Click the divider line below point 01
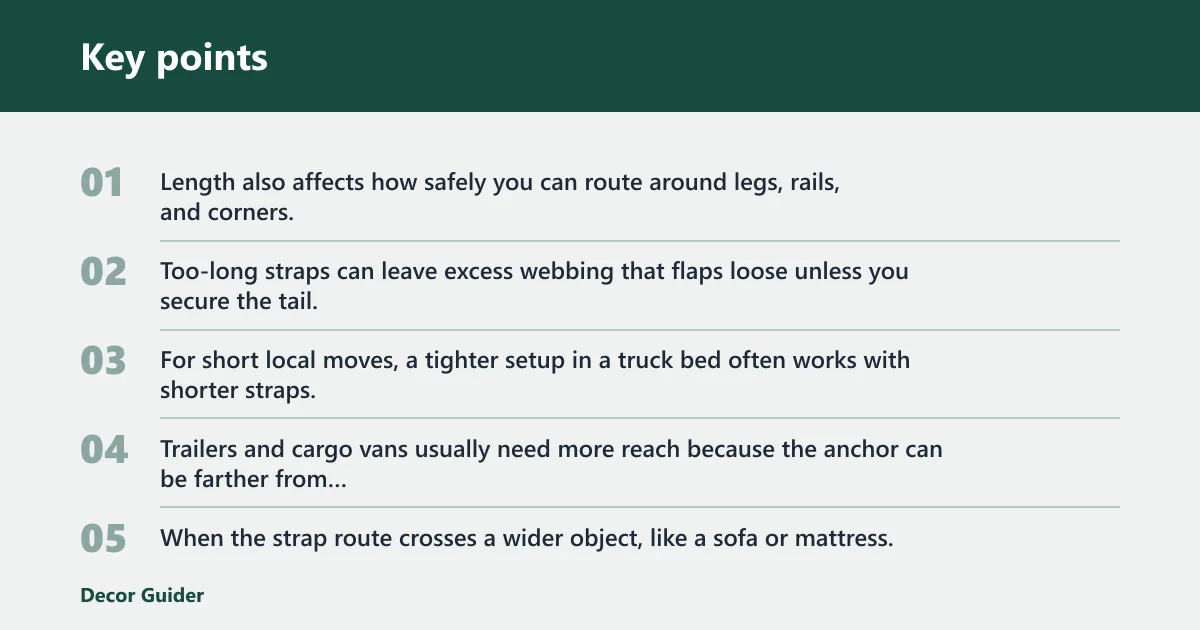Image resolution: width=1200 pixels, height=630 pixels. click(x=640, y=241)
